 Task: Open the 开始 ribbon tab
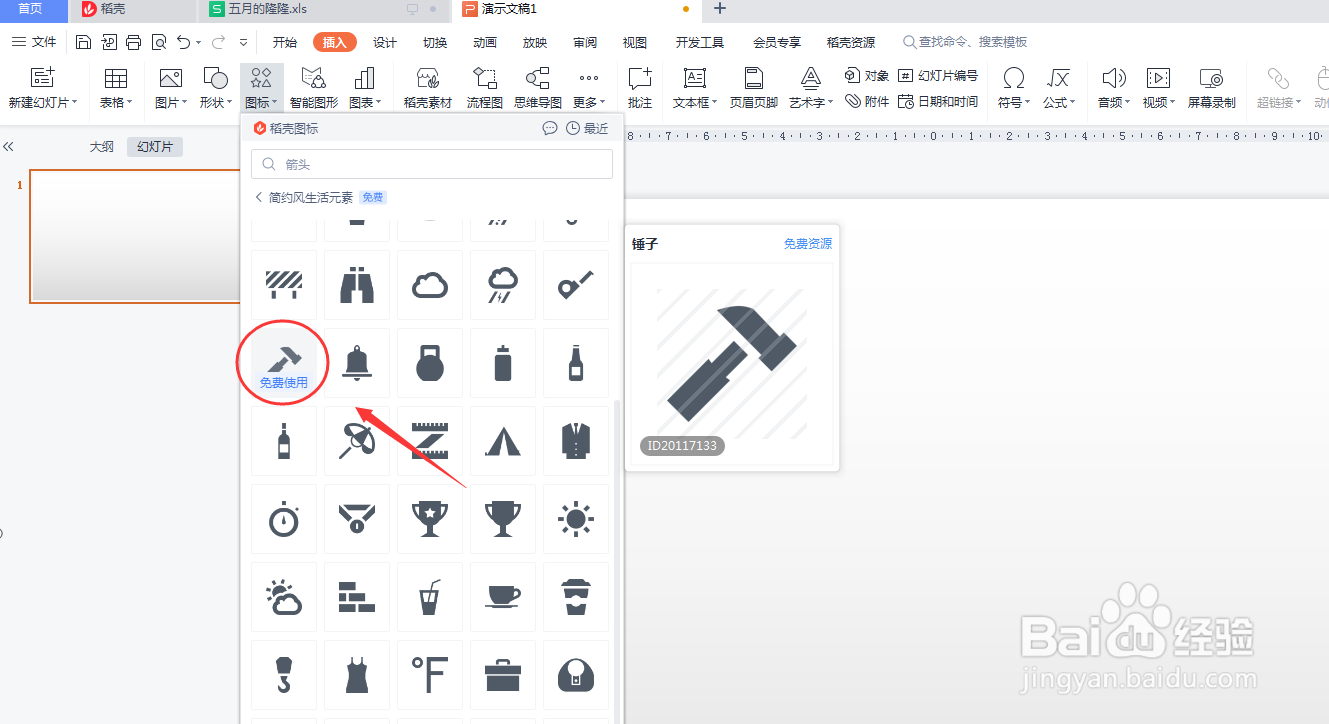pyautogui.click(x=285, y=42)
